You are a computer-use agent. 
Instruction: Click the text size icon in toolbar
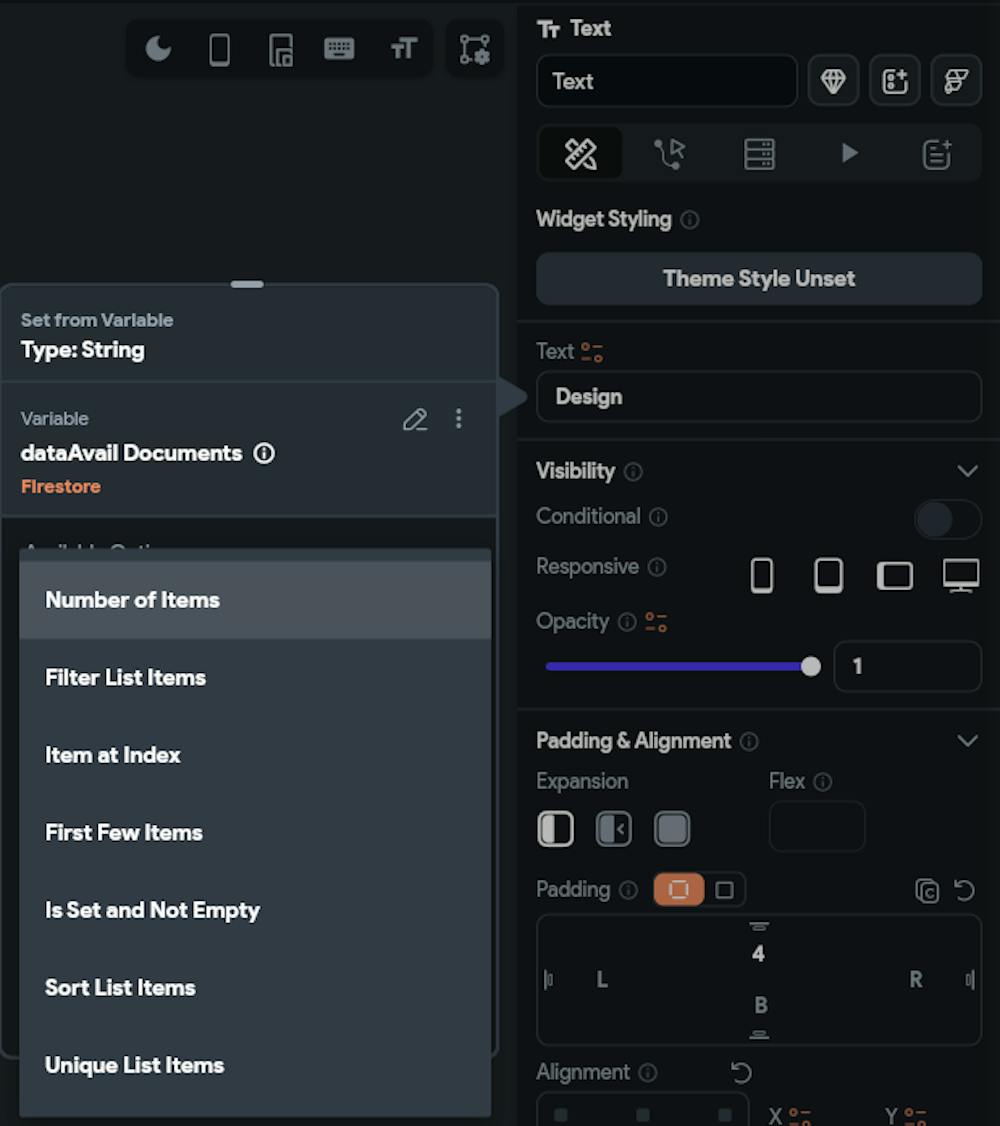pos(403,49)
